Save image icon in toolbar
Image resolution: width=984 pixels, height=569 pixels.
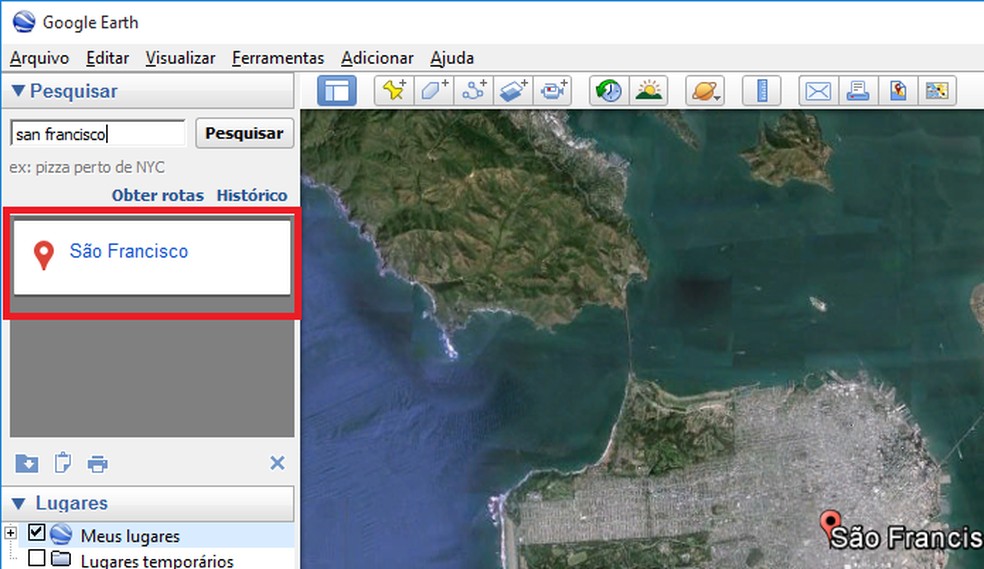click(x=937, y=91)
